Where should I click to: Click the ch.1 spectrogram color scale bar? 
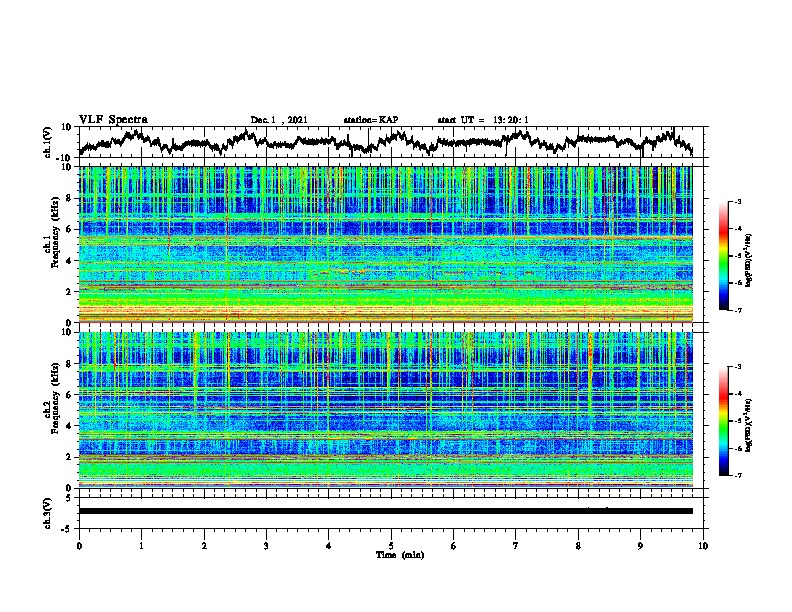pyautogui.click(x=724, y=256)
